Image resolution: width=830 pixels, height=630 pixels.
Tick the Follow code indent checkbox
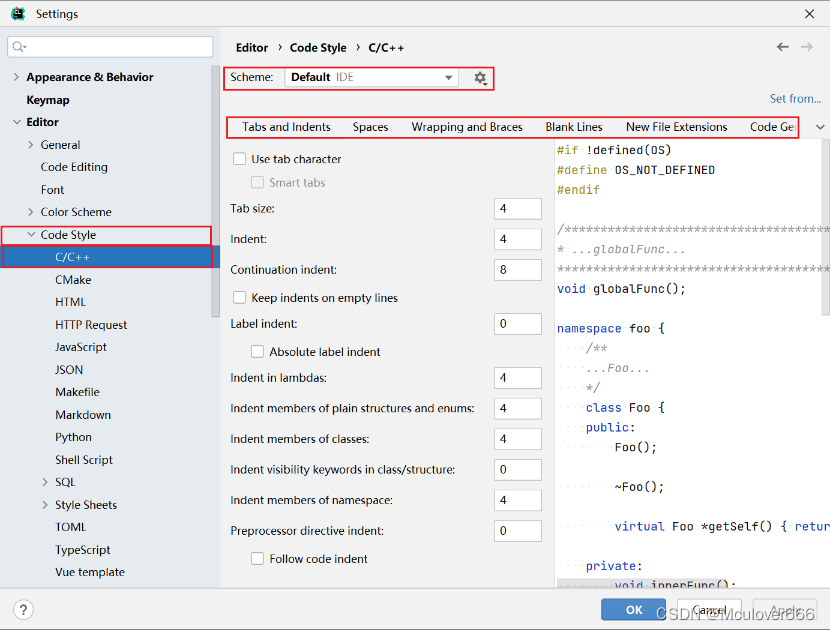[257, 559]
